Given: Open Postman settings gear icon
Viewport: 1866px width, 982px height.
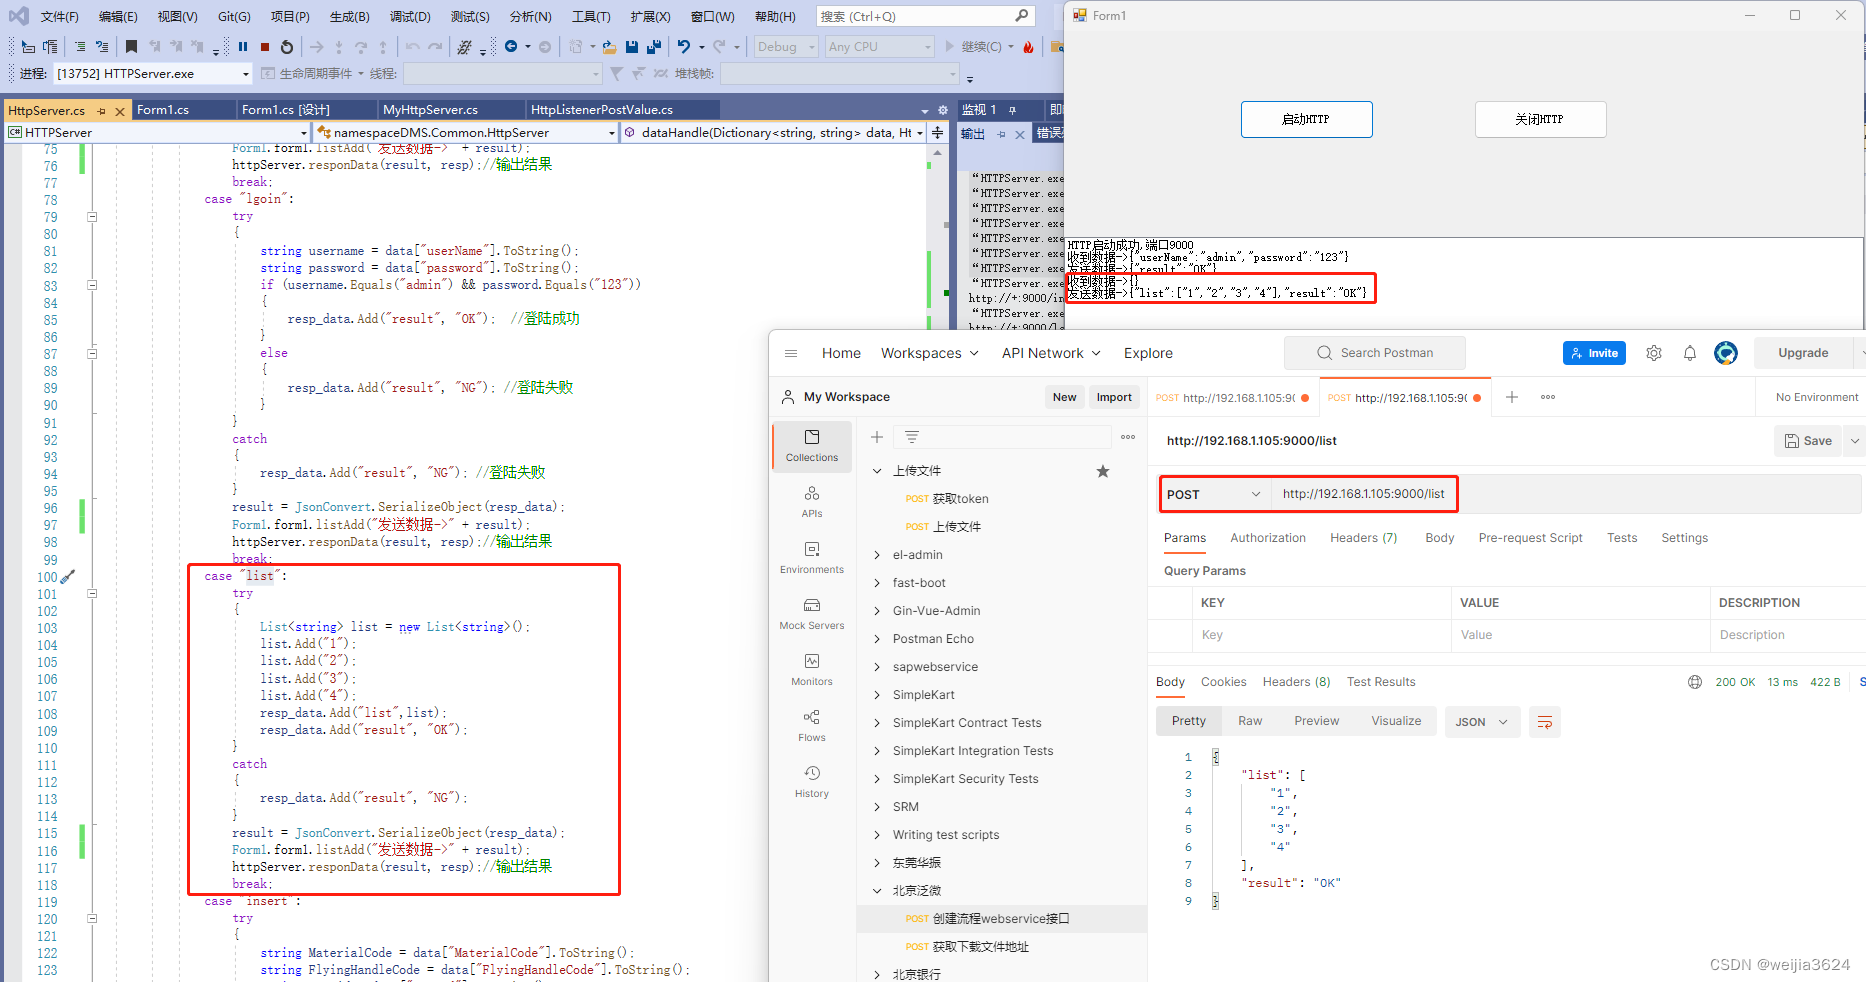Looking at the screenshot, I should point(1653,353).
